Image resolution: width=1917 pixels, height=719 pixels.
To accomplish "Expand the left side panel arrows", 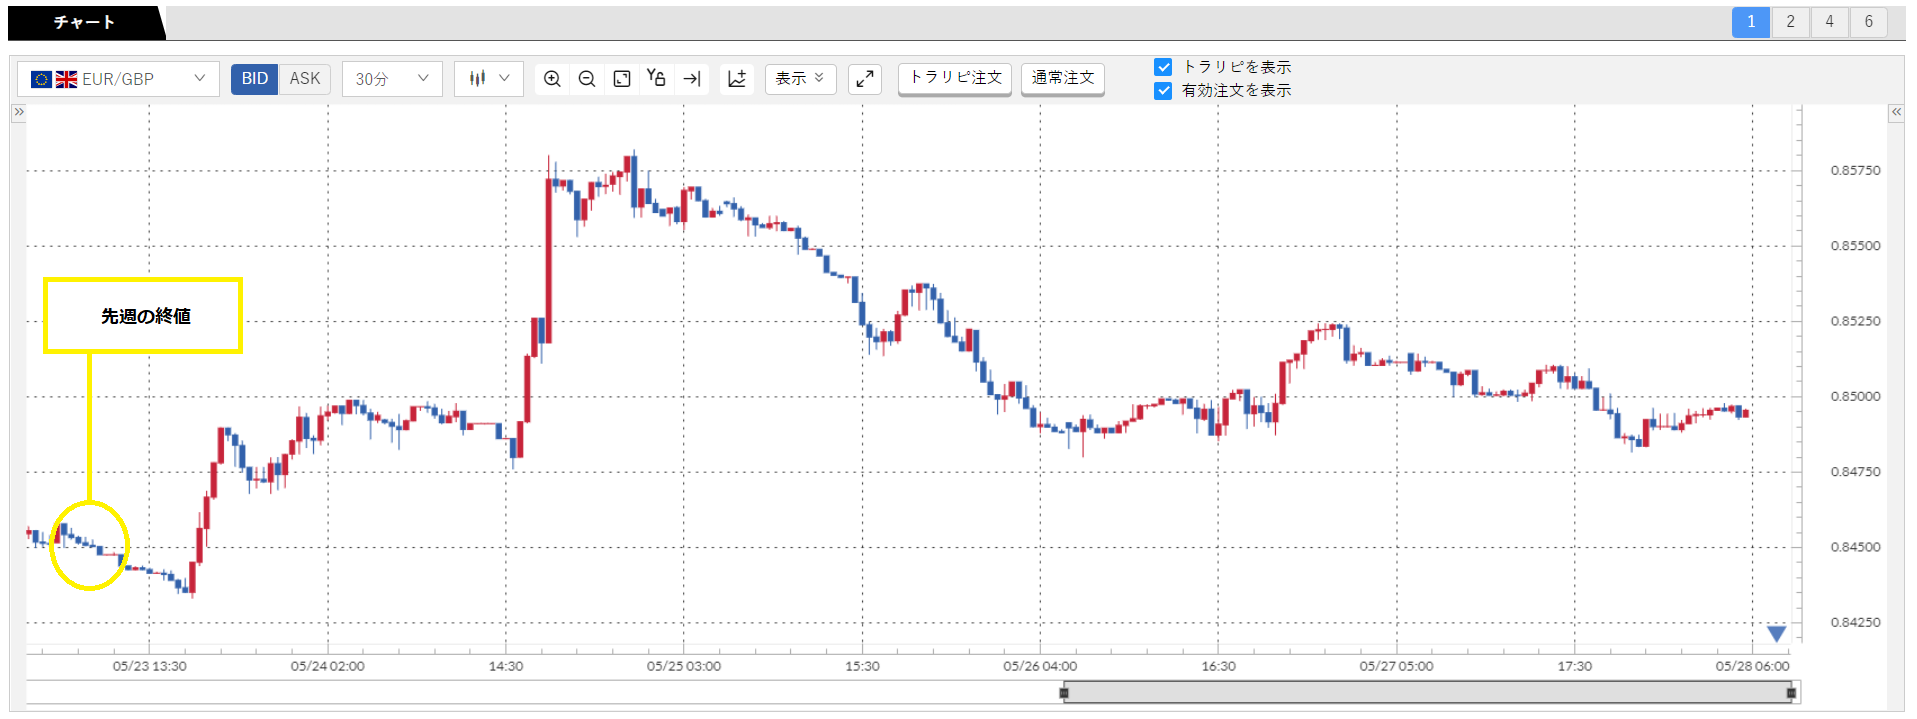I will point(18,112).
